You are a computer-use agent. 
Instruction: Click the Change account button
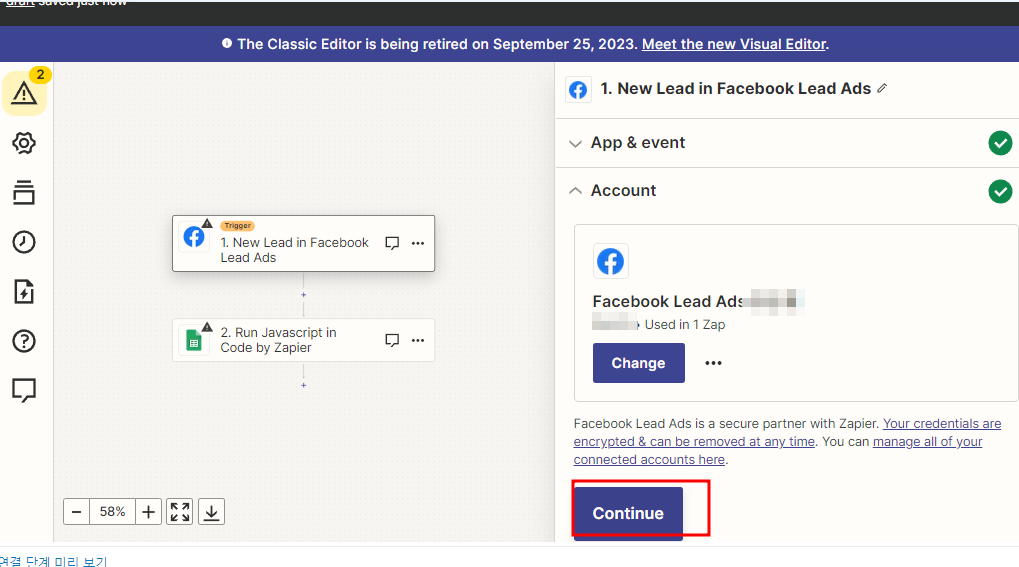click(638, 363)
